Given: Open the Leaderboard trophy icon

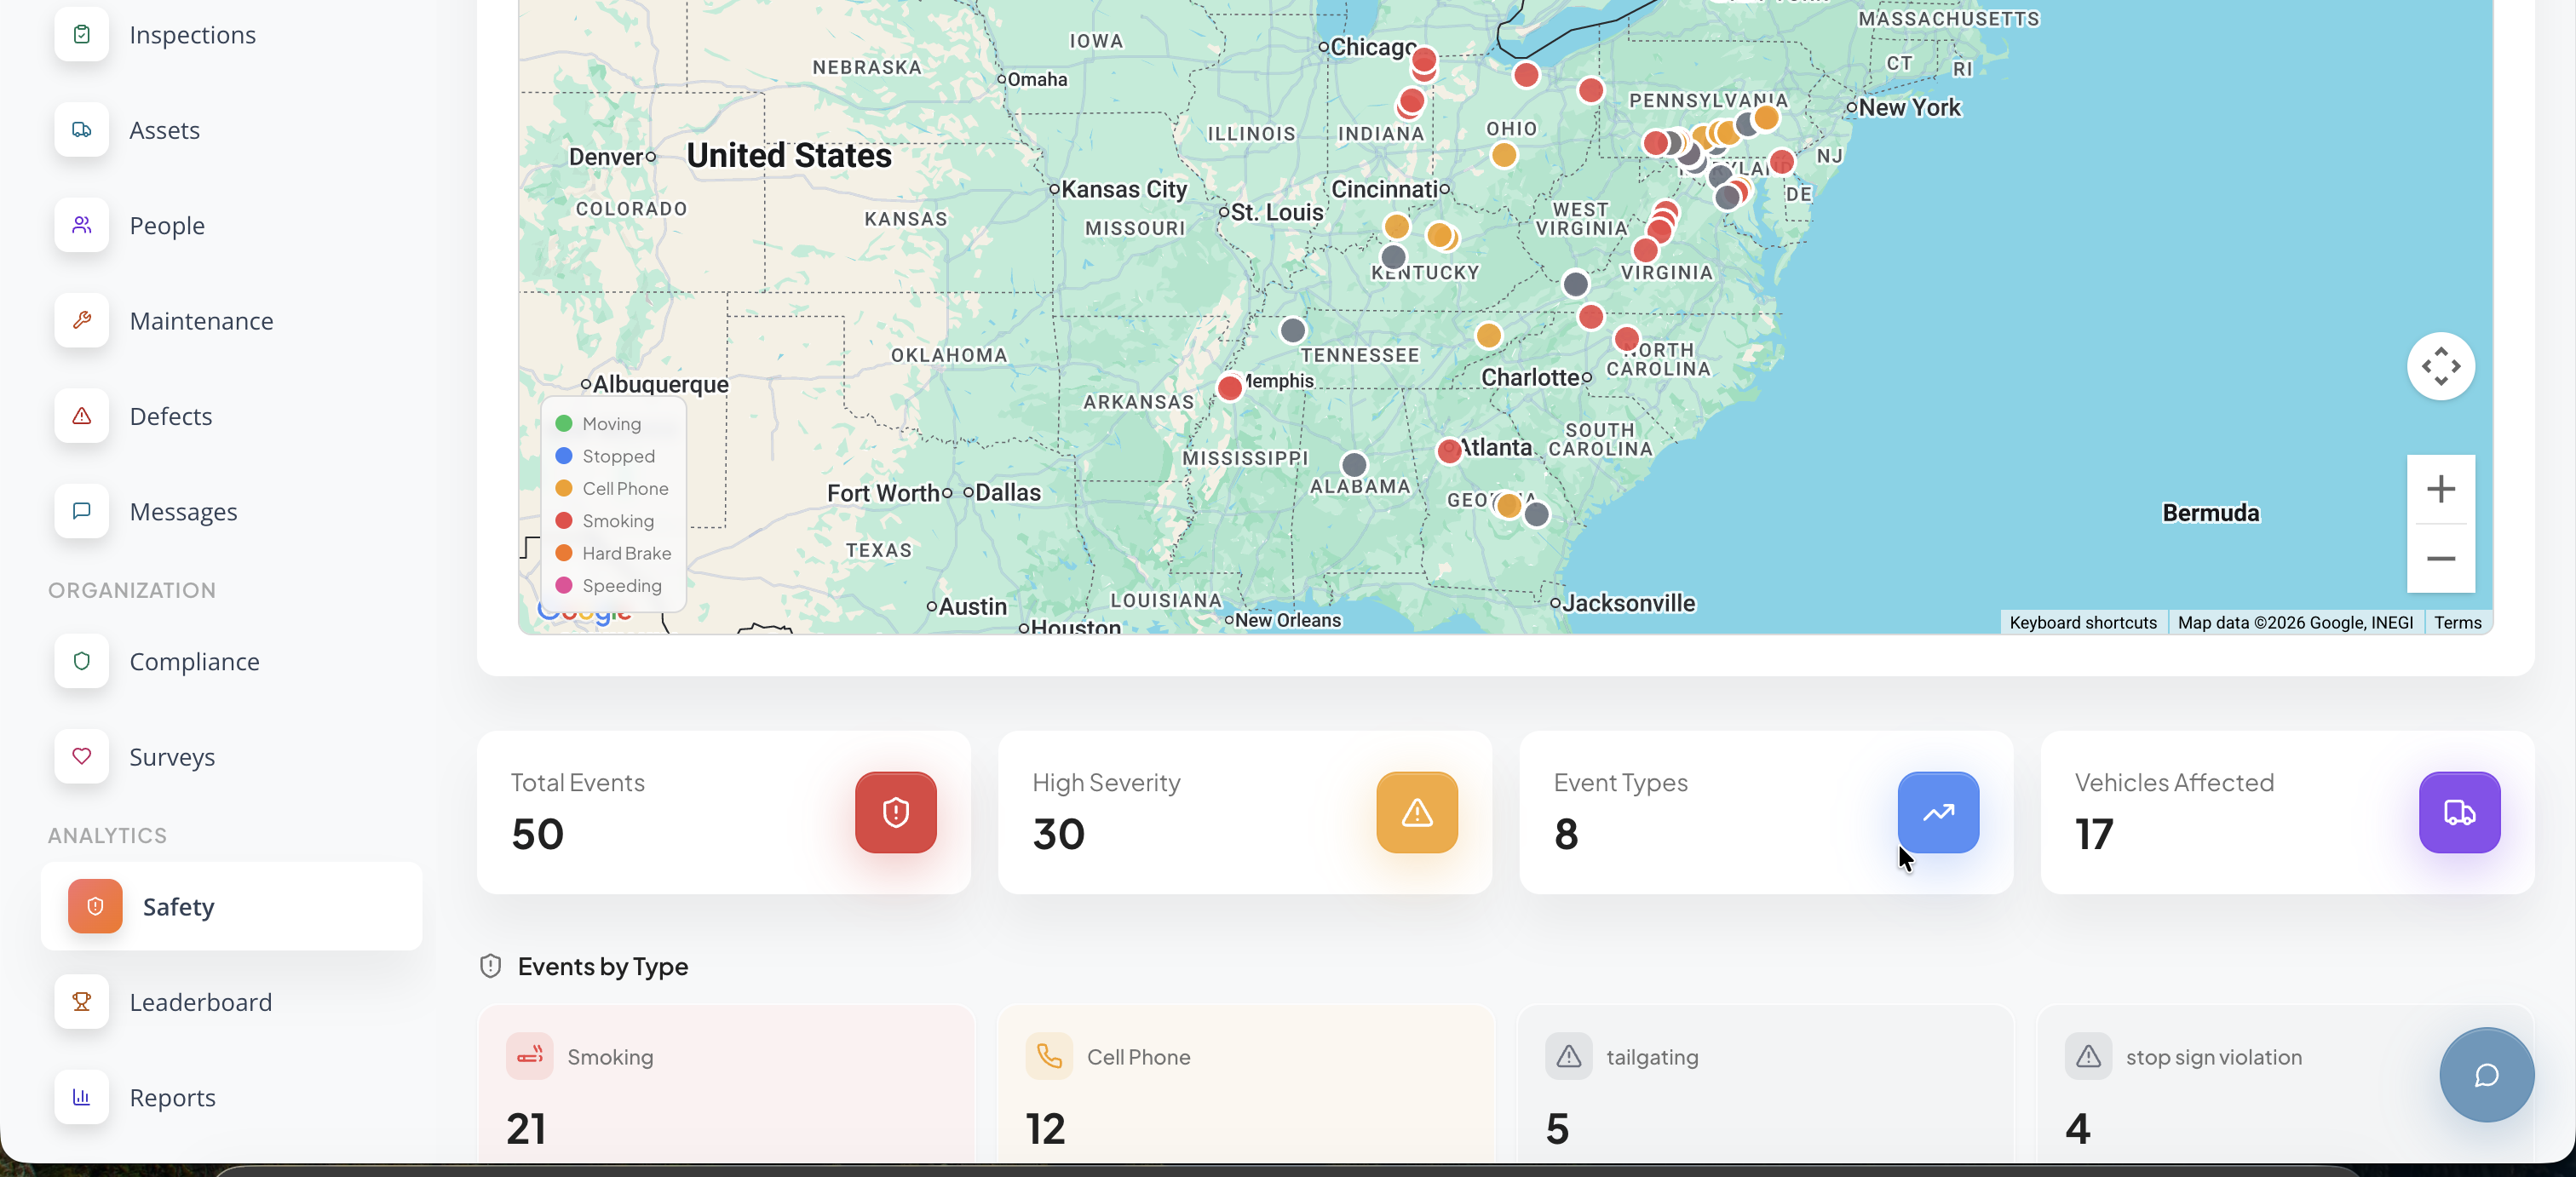Looking at the screenshot, I should (82, 1001).
